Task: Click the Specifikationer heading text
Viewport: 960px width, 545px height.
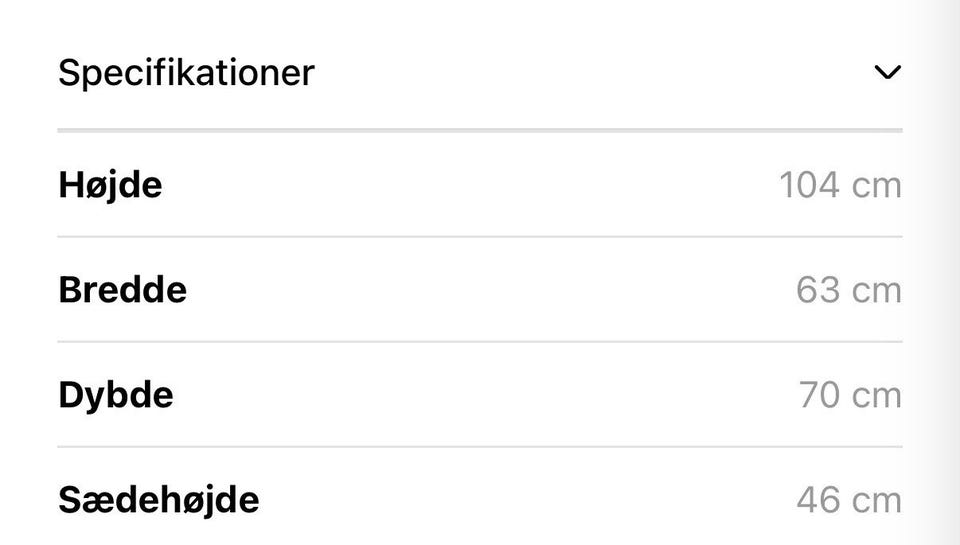Action: (x=186, y=73)
